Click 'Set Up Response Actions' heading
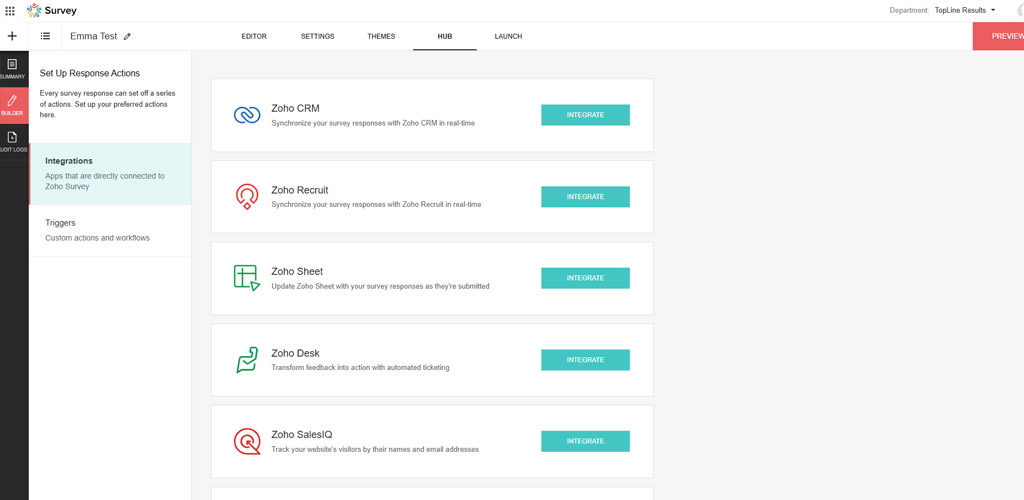The width and height of the screenshot is (1024, 500). [89, 73]
